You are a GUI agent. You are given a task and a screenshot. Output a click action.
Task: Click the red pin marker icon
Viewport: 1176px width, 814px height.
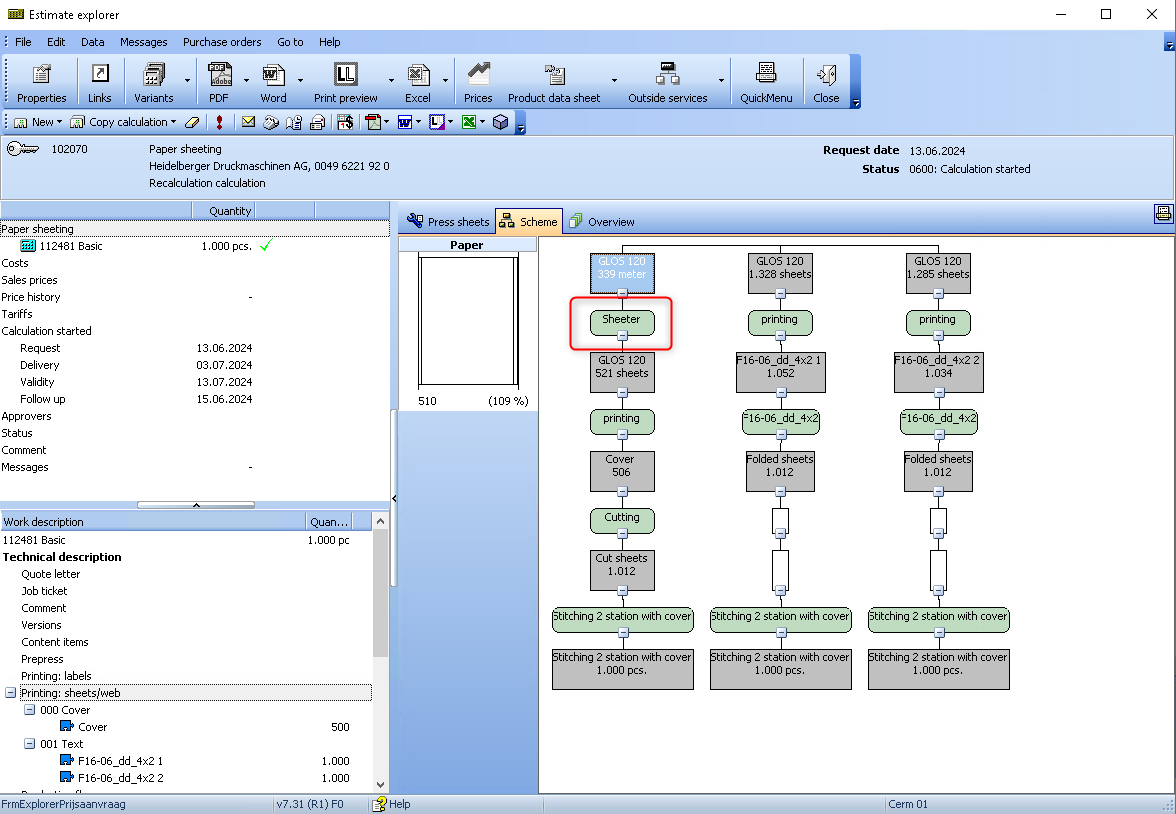[x=219, y=122]
